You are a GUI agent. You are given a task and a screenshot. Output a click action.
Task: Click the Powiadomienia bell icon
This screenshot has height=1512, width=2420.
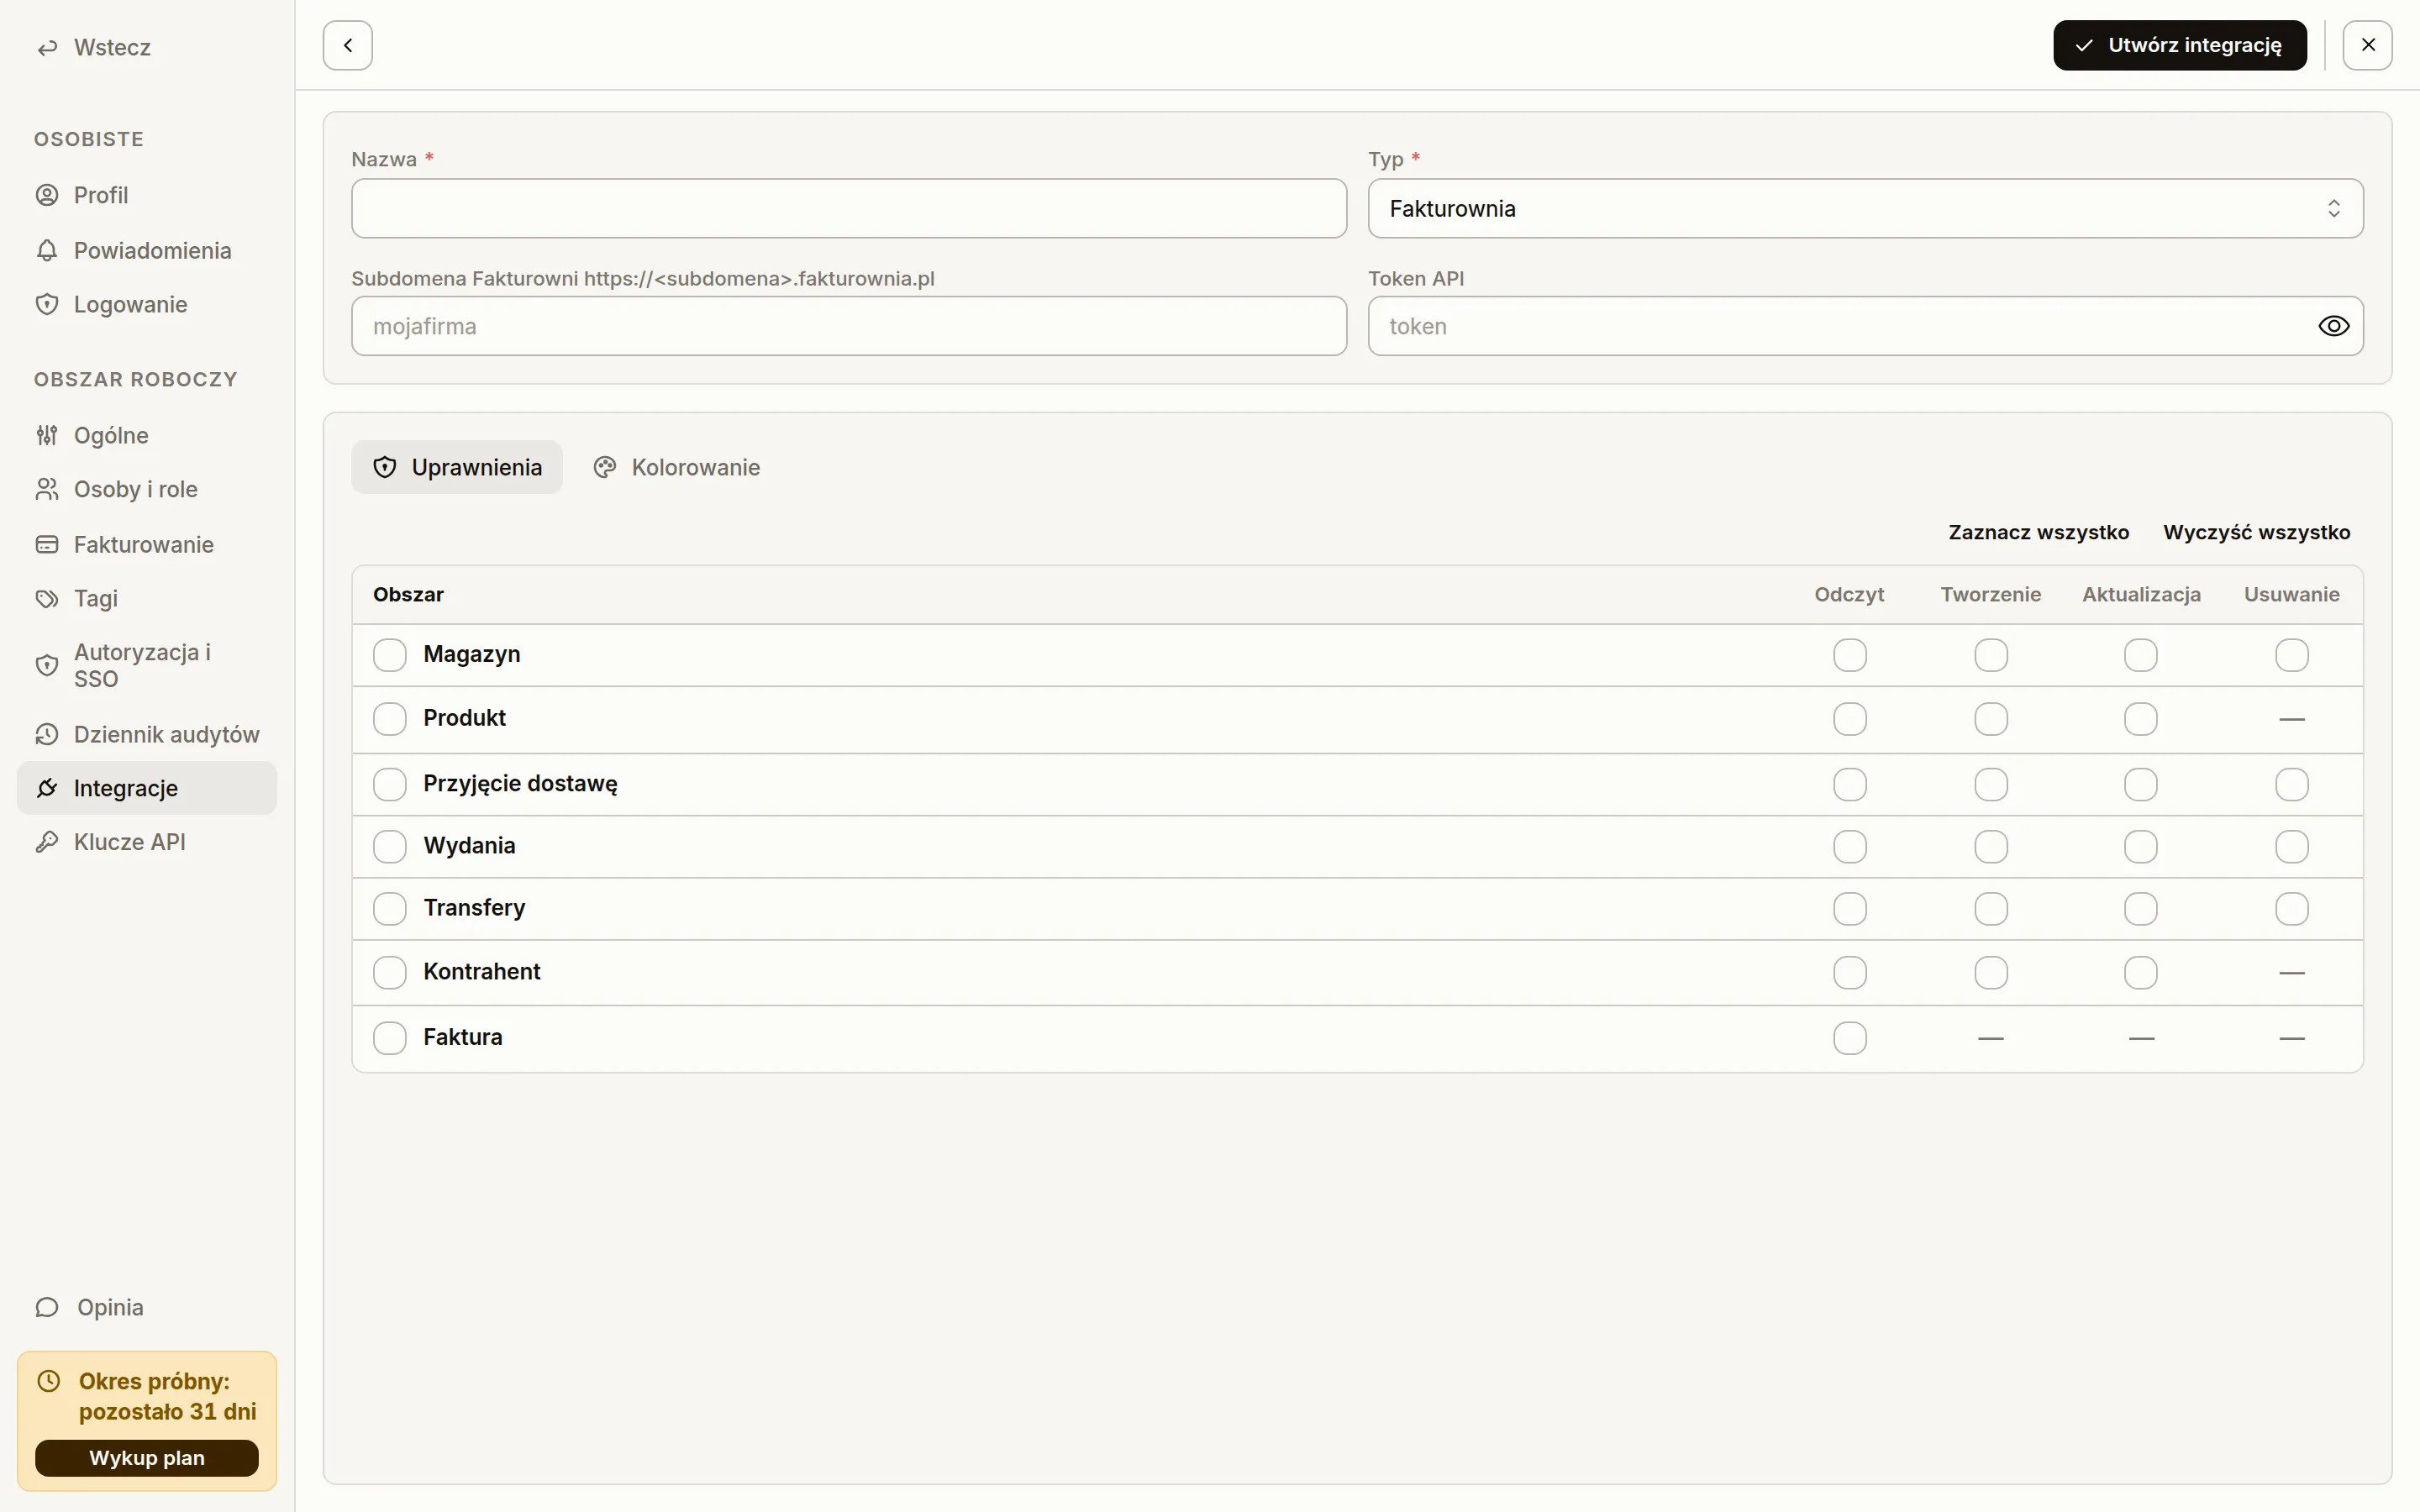click(47, 250)
